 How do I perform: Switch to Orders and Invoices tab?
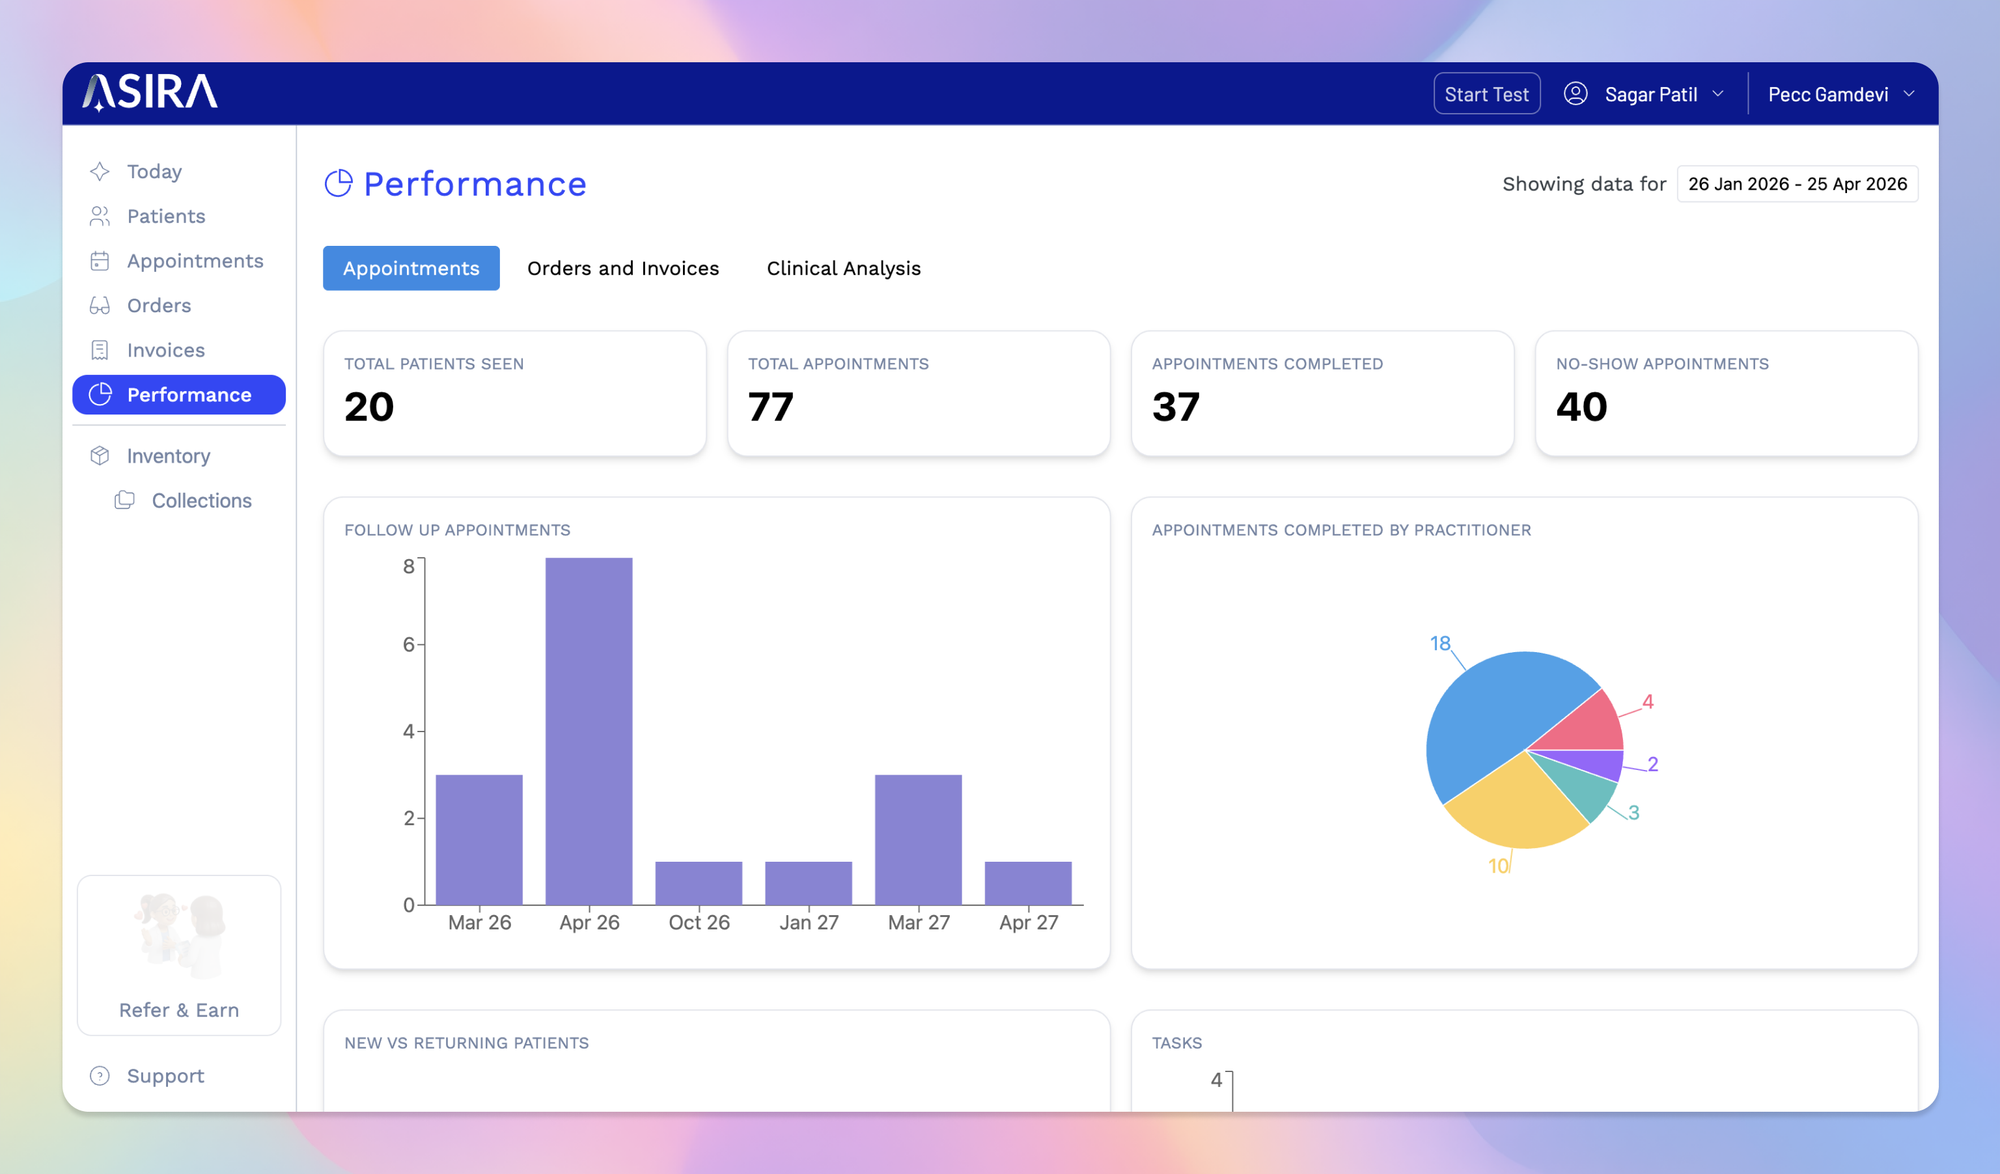coord(623,269)
